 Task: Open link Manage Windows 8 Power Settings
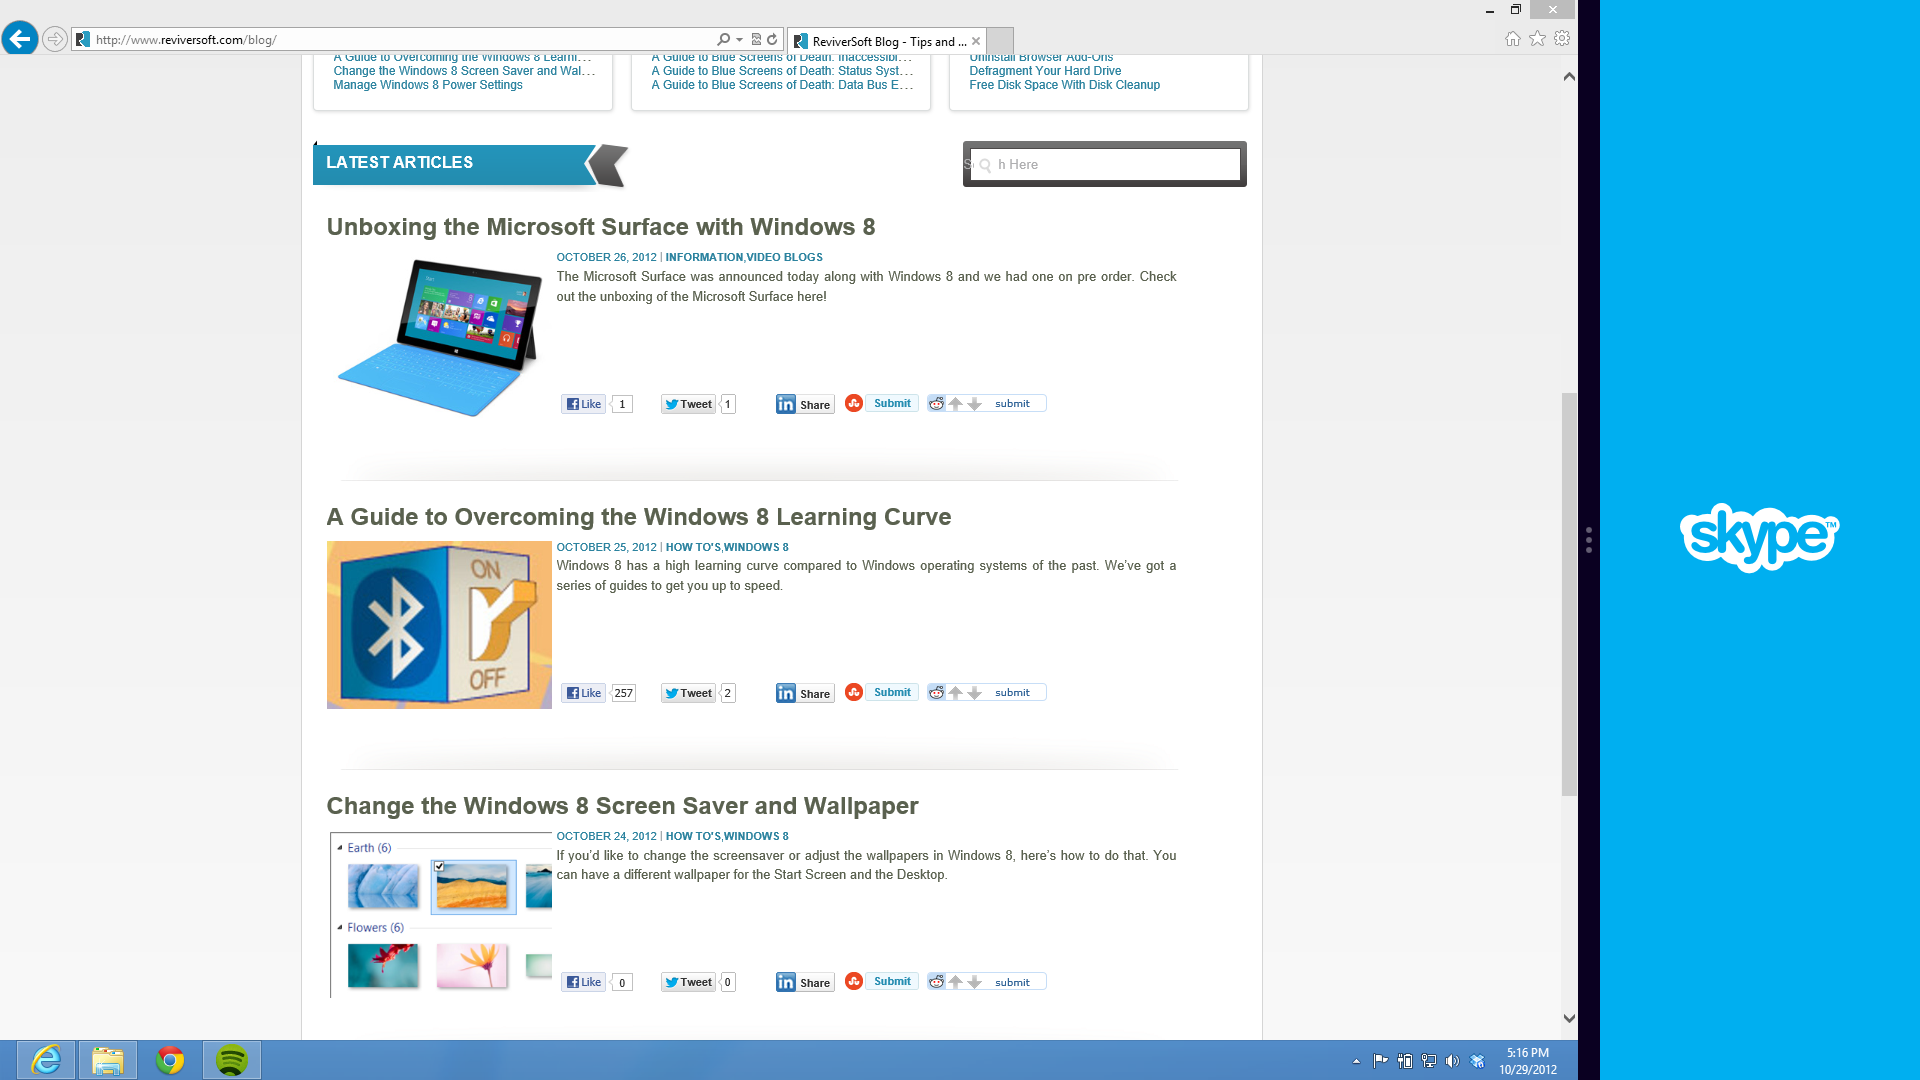point(428,85)
